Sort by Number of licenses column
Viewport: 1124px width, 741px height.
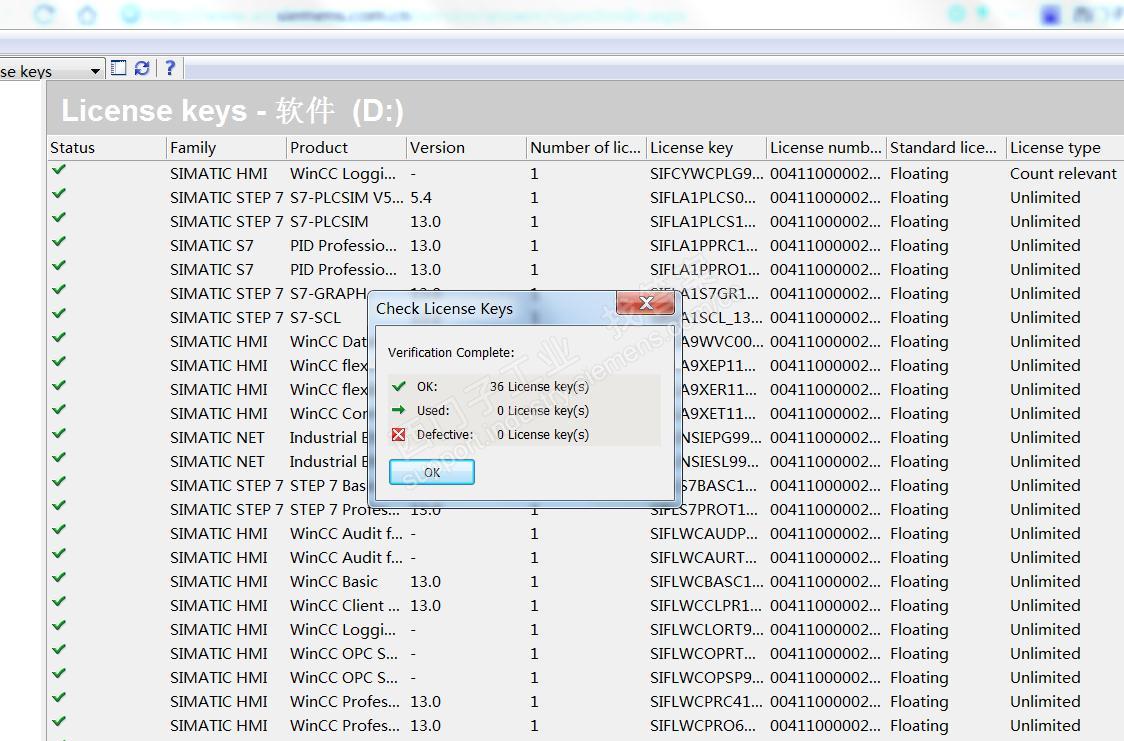click(586, 148)
